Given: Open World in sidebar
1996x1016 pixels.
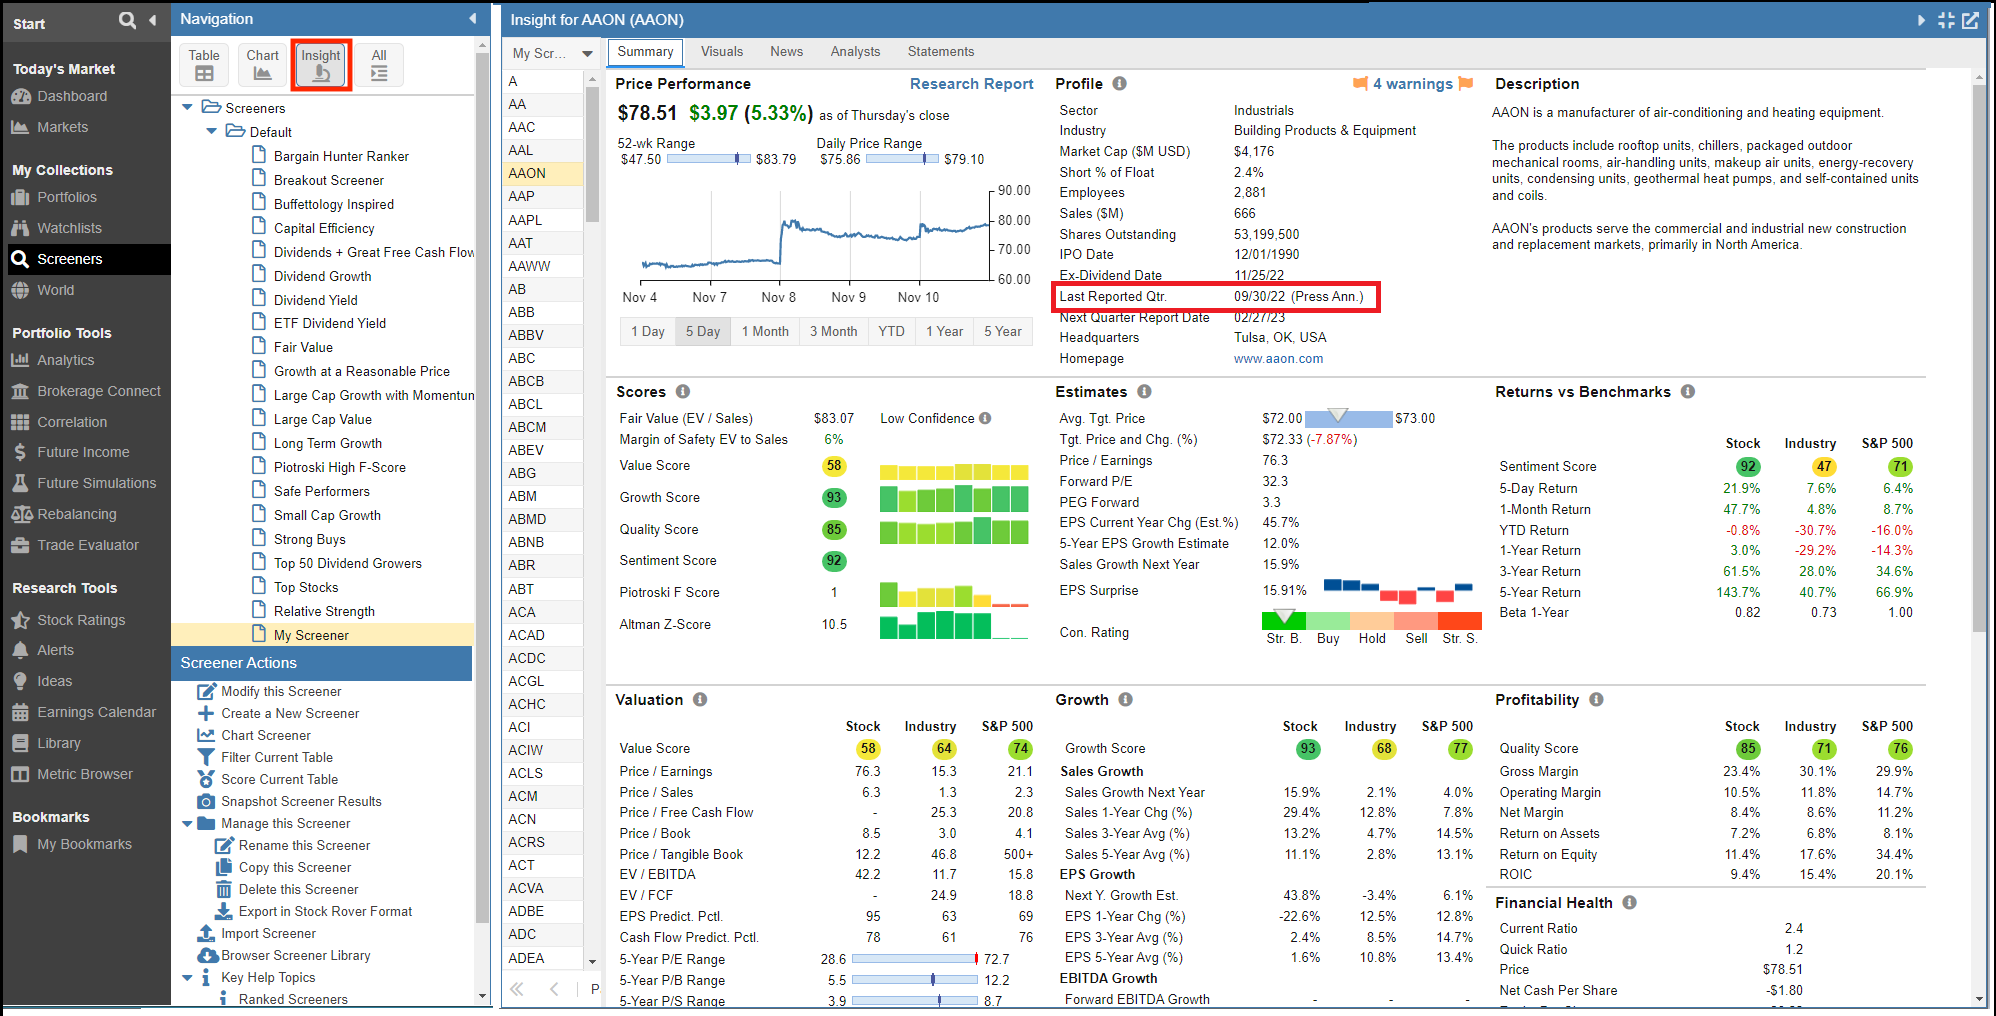Looking at the screenshot, I should point(55,290).
